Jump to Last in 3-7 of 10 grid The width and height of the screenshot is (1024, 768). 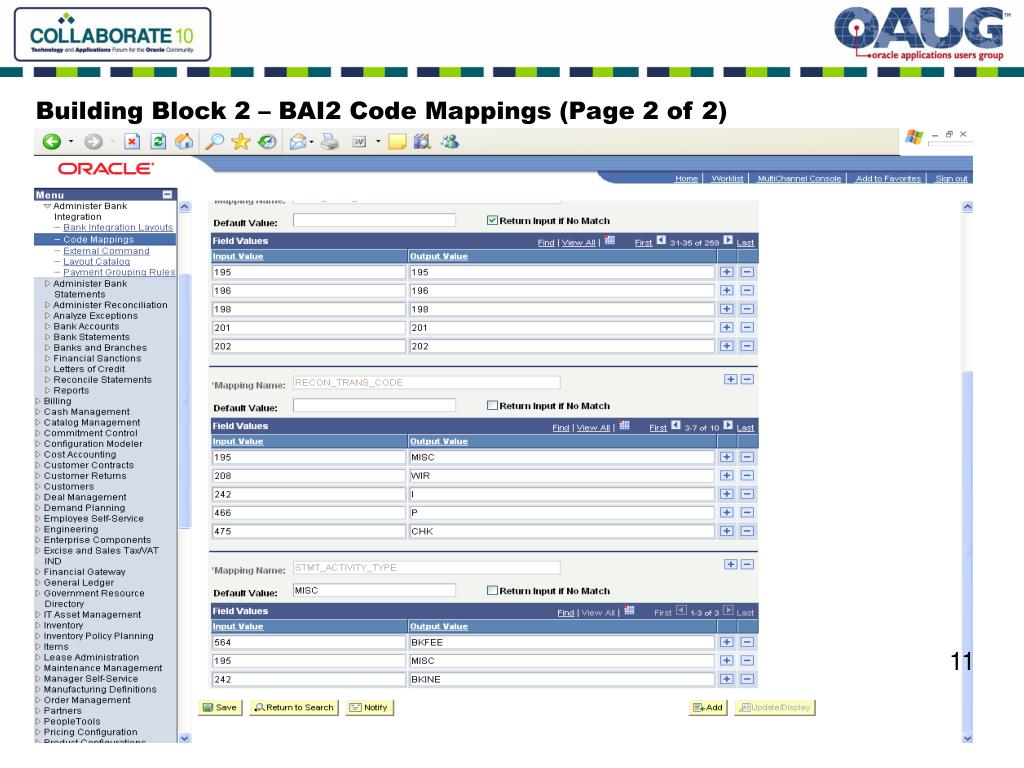(x=745, y=428)
